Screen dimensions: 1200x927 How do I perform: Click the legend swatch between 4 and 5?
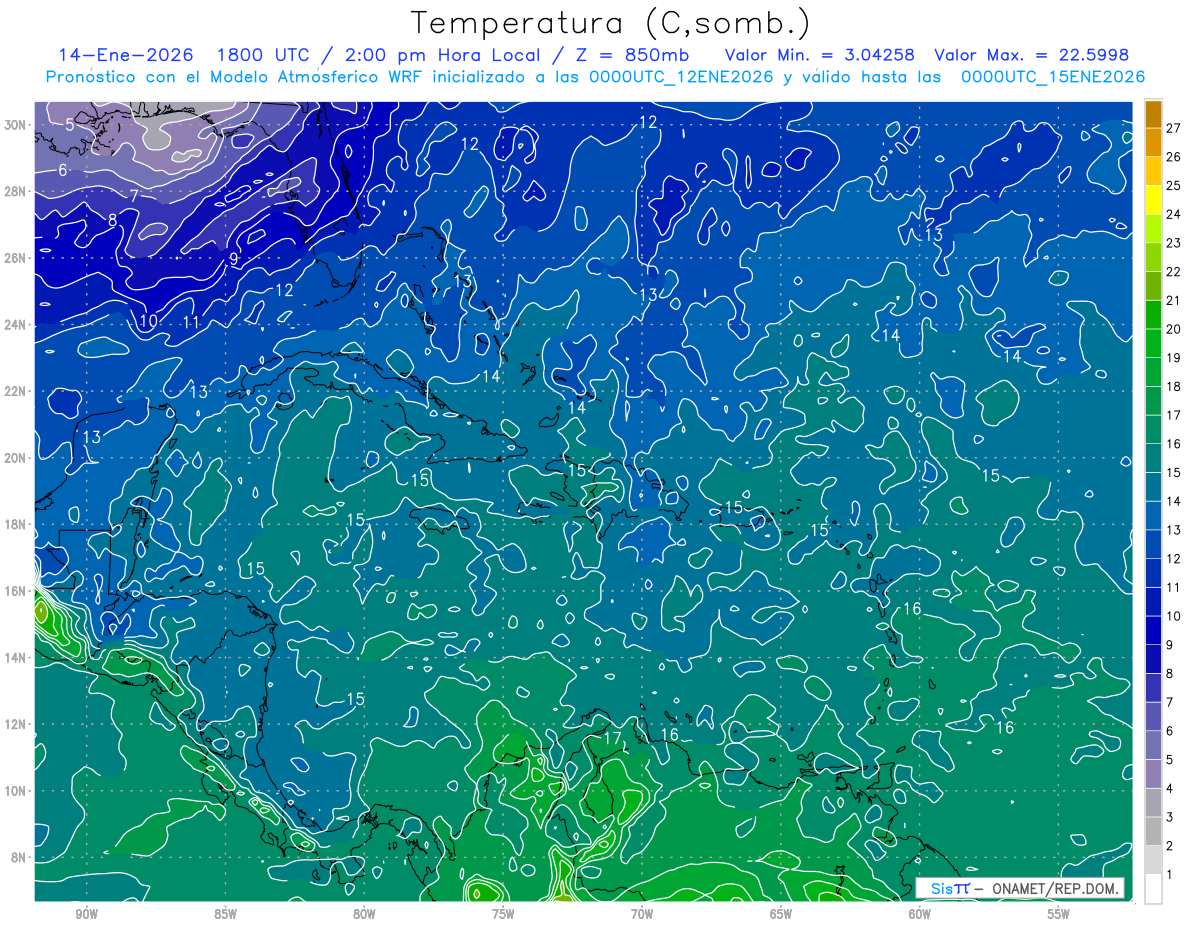[x=1153, y=774]
